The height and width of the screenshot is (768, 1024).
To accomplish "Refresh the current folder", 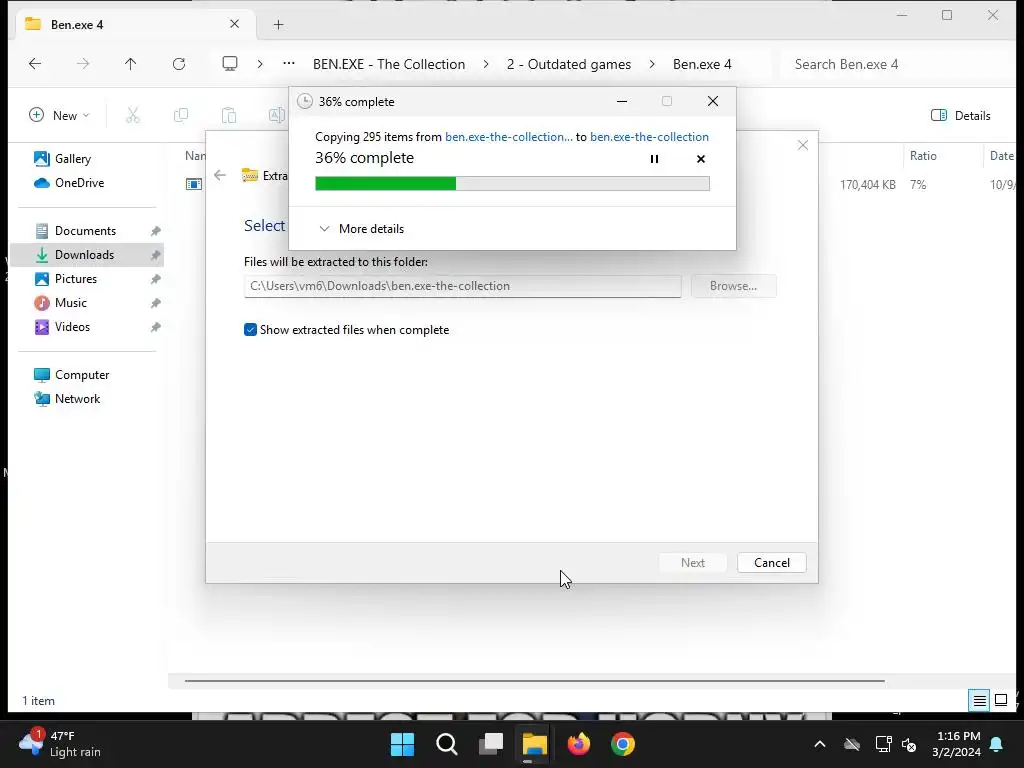I will pos(179,63).
